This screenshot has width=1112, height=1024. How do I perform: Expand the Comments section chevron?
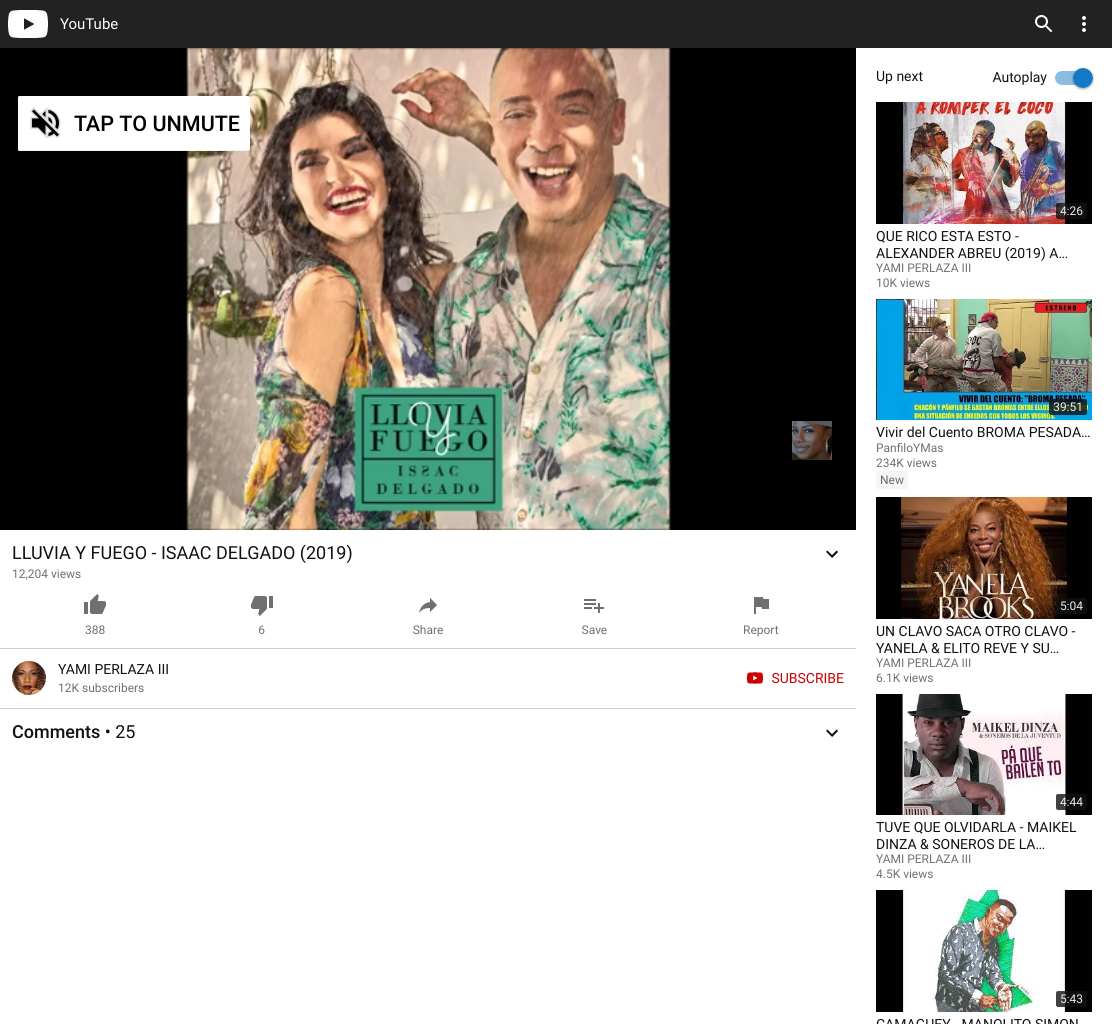[x=832, y=733]
